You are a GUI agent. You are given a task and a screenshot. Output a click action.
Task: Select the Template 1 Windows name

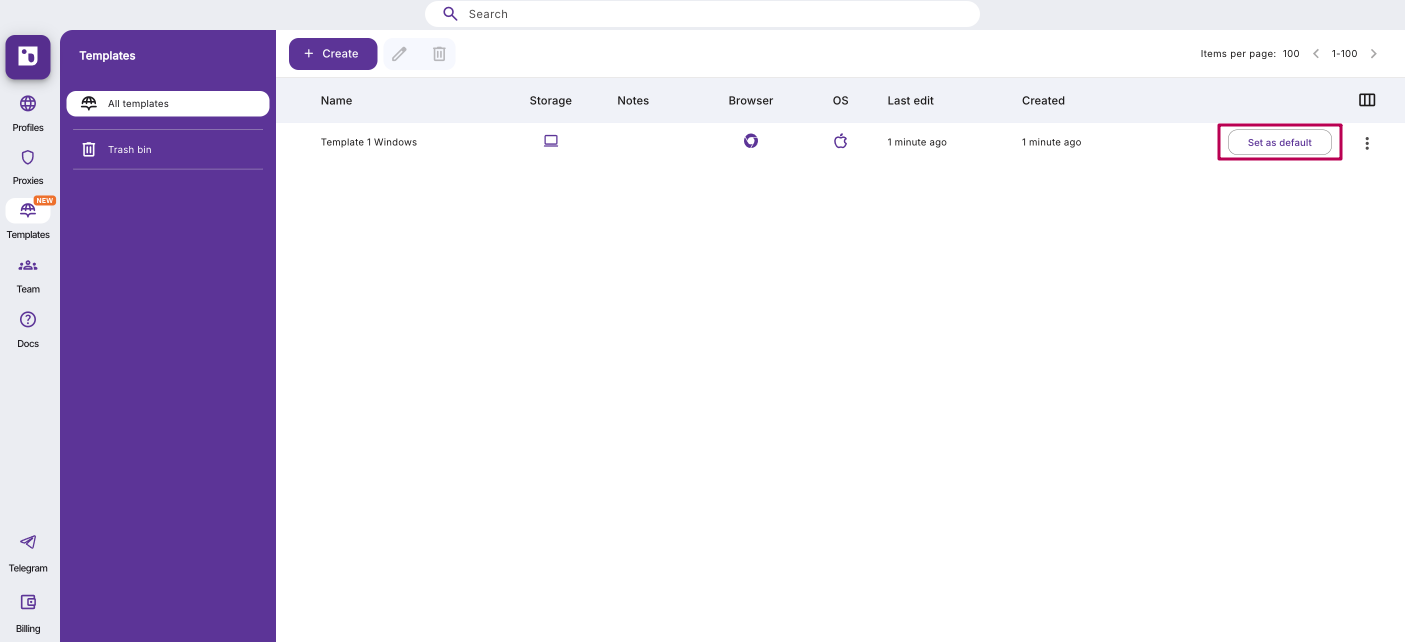tap(369, 142)
